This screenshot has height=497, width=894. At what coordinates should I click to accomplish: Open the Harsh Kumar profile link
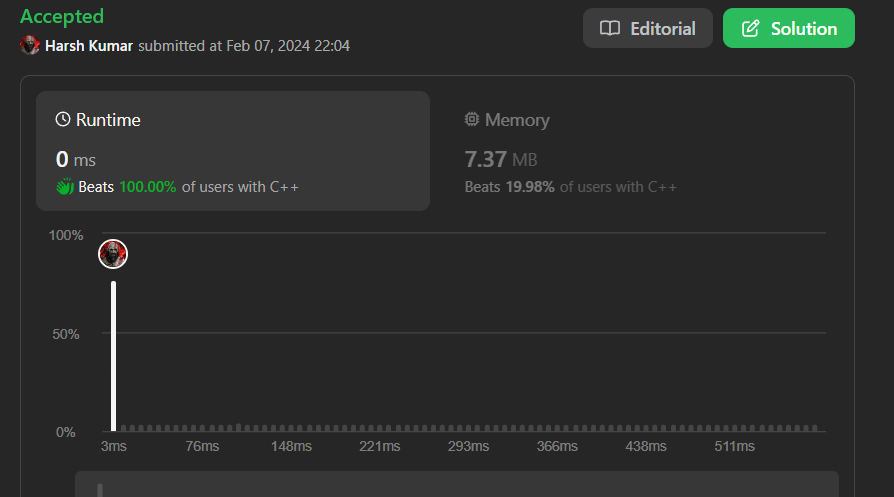89,46
